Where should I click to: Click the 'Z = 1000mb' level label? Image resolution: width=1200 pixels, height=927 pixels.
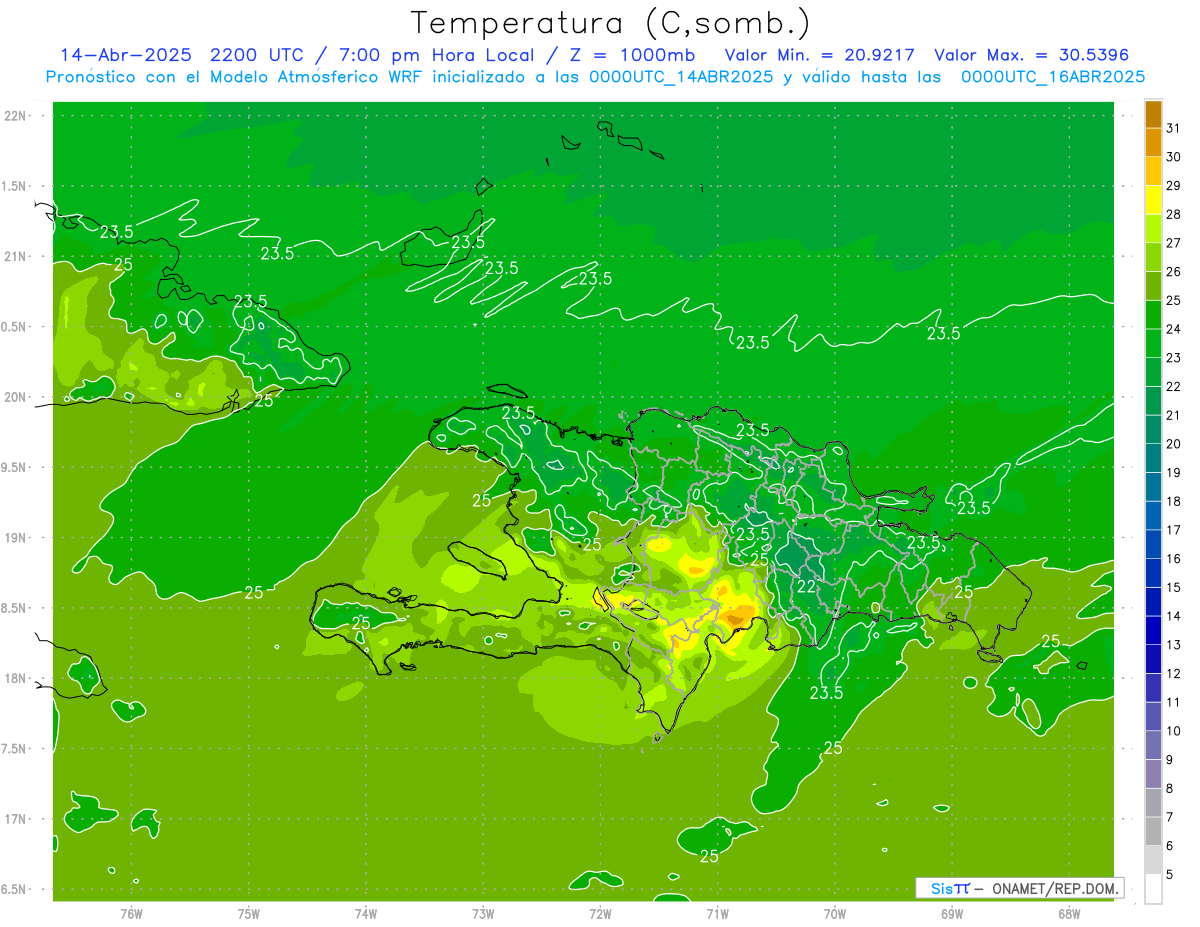[633, 55]
